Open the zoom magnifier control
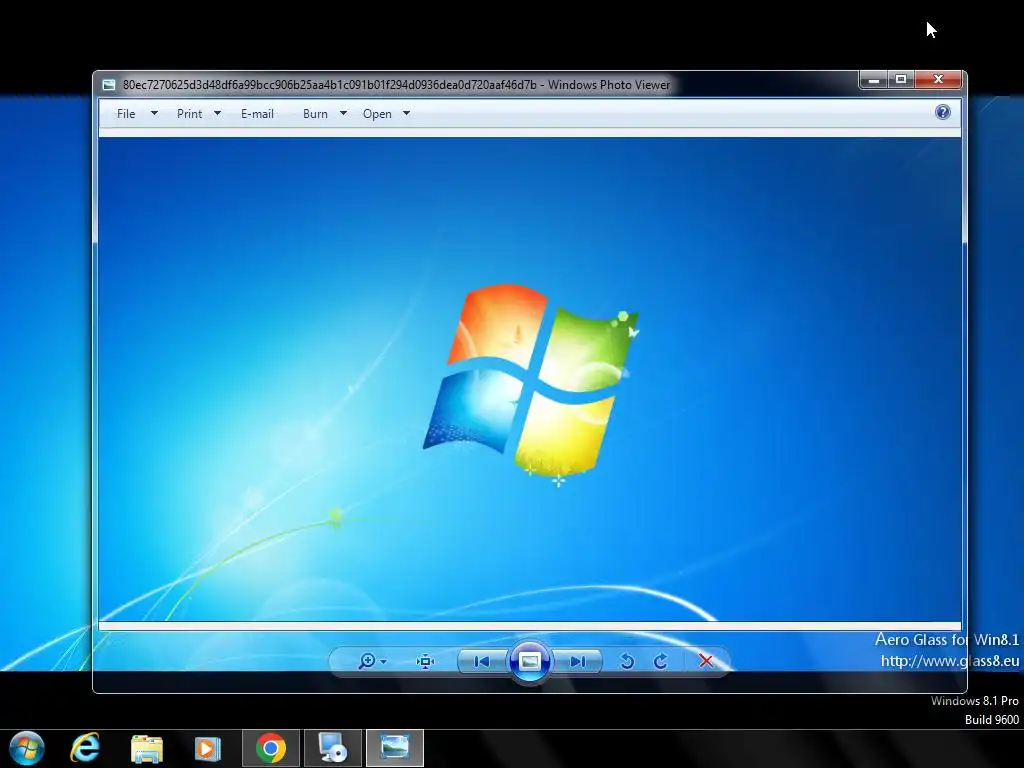Image resolution: width=1024 pixels, height=768 pixels. 372,662
